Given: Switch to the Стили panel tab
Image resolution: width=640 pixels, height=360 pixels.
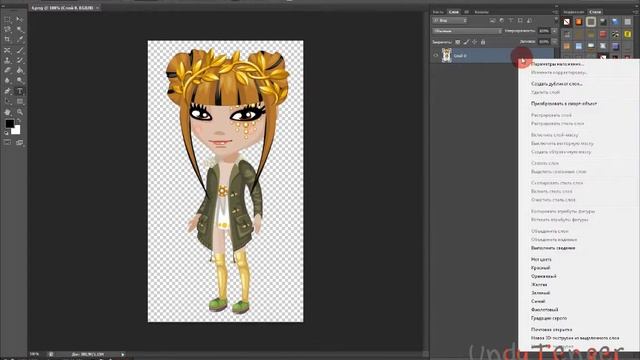Looking at the screenshot, I should tap(596, 12).
